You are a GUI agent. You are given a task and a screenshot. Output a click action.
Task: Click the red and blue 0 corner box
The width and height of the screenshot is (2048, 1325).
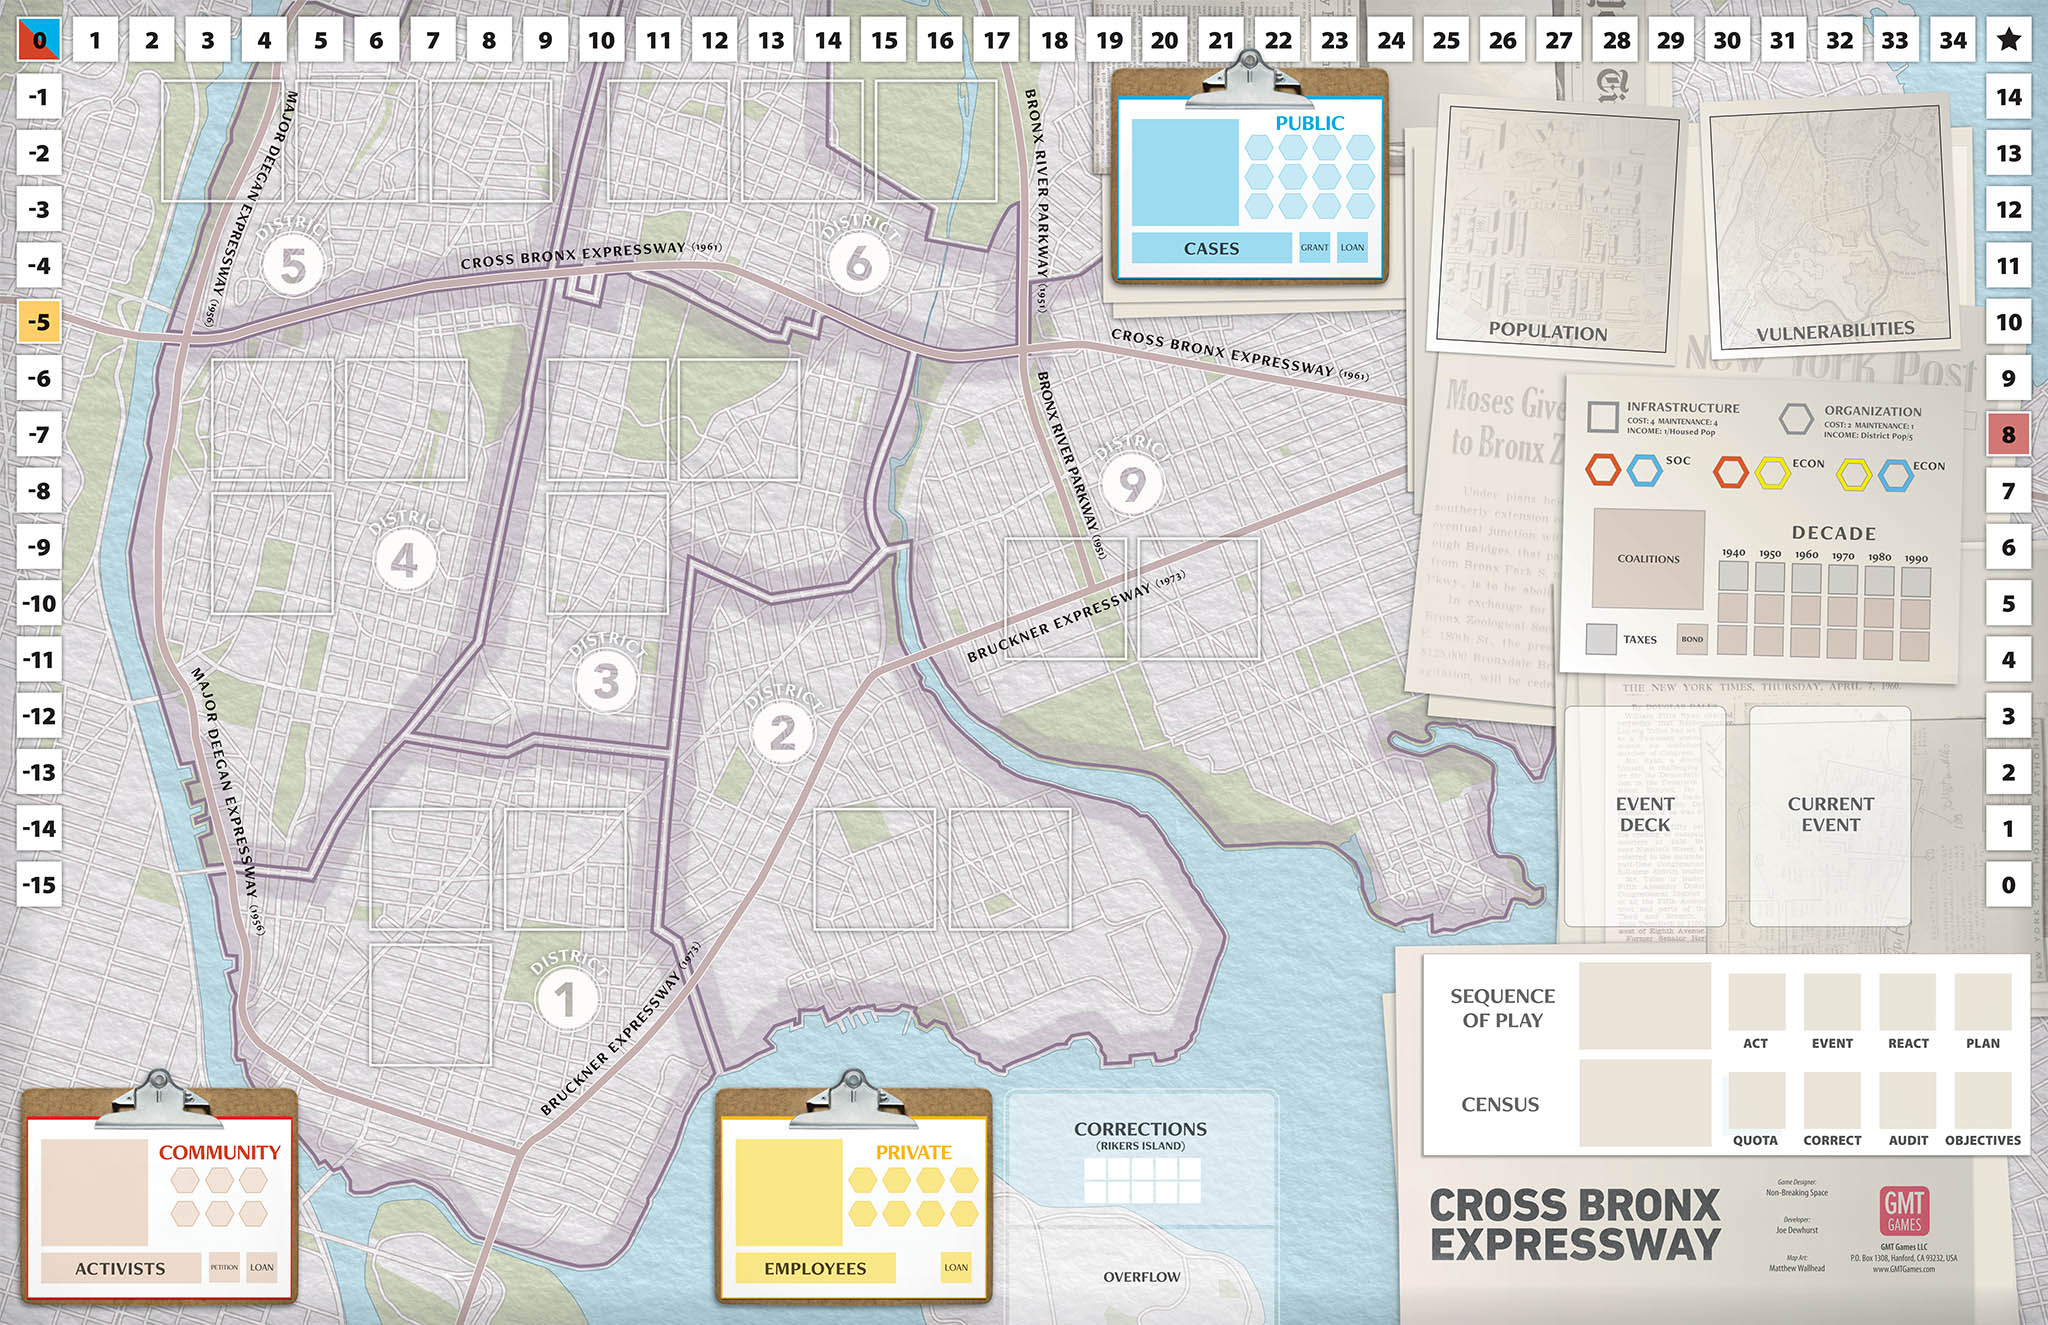point(39,40)
